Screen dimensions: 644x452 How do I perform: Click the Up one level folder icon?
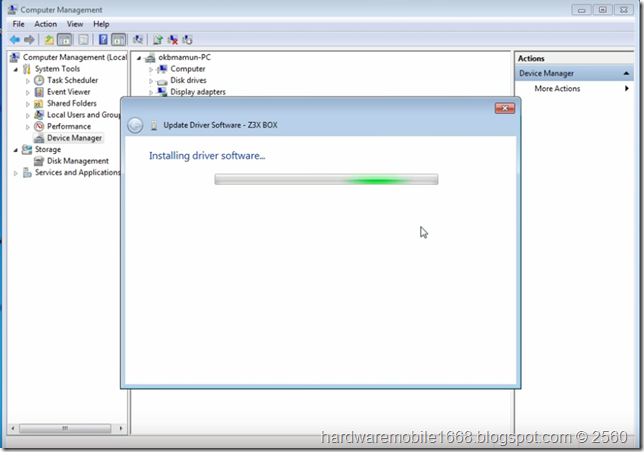click(49, 40)
